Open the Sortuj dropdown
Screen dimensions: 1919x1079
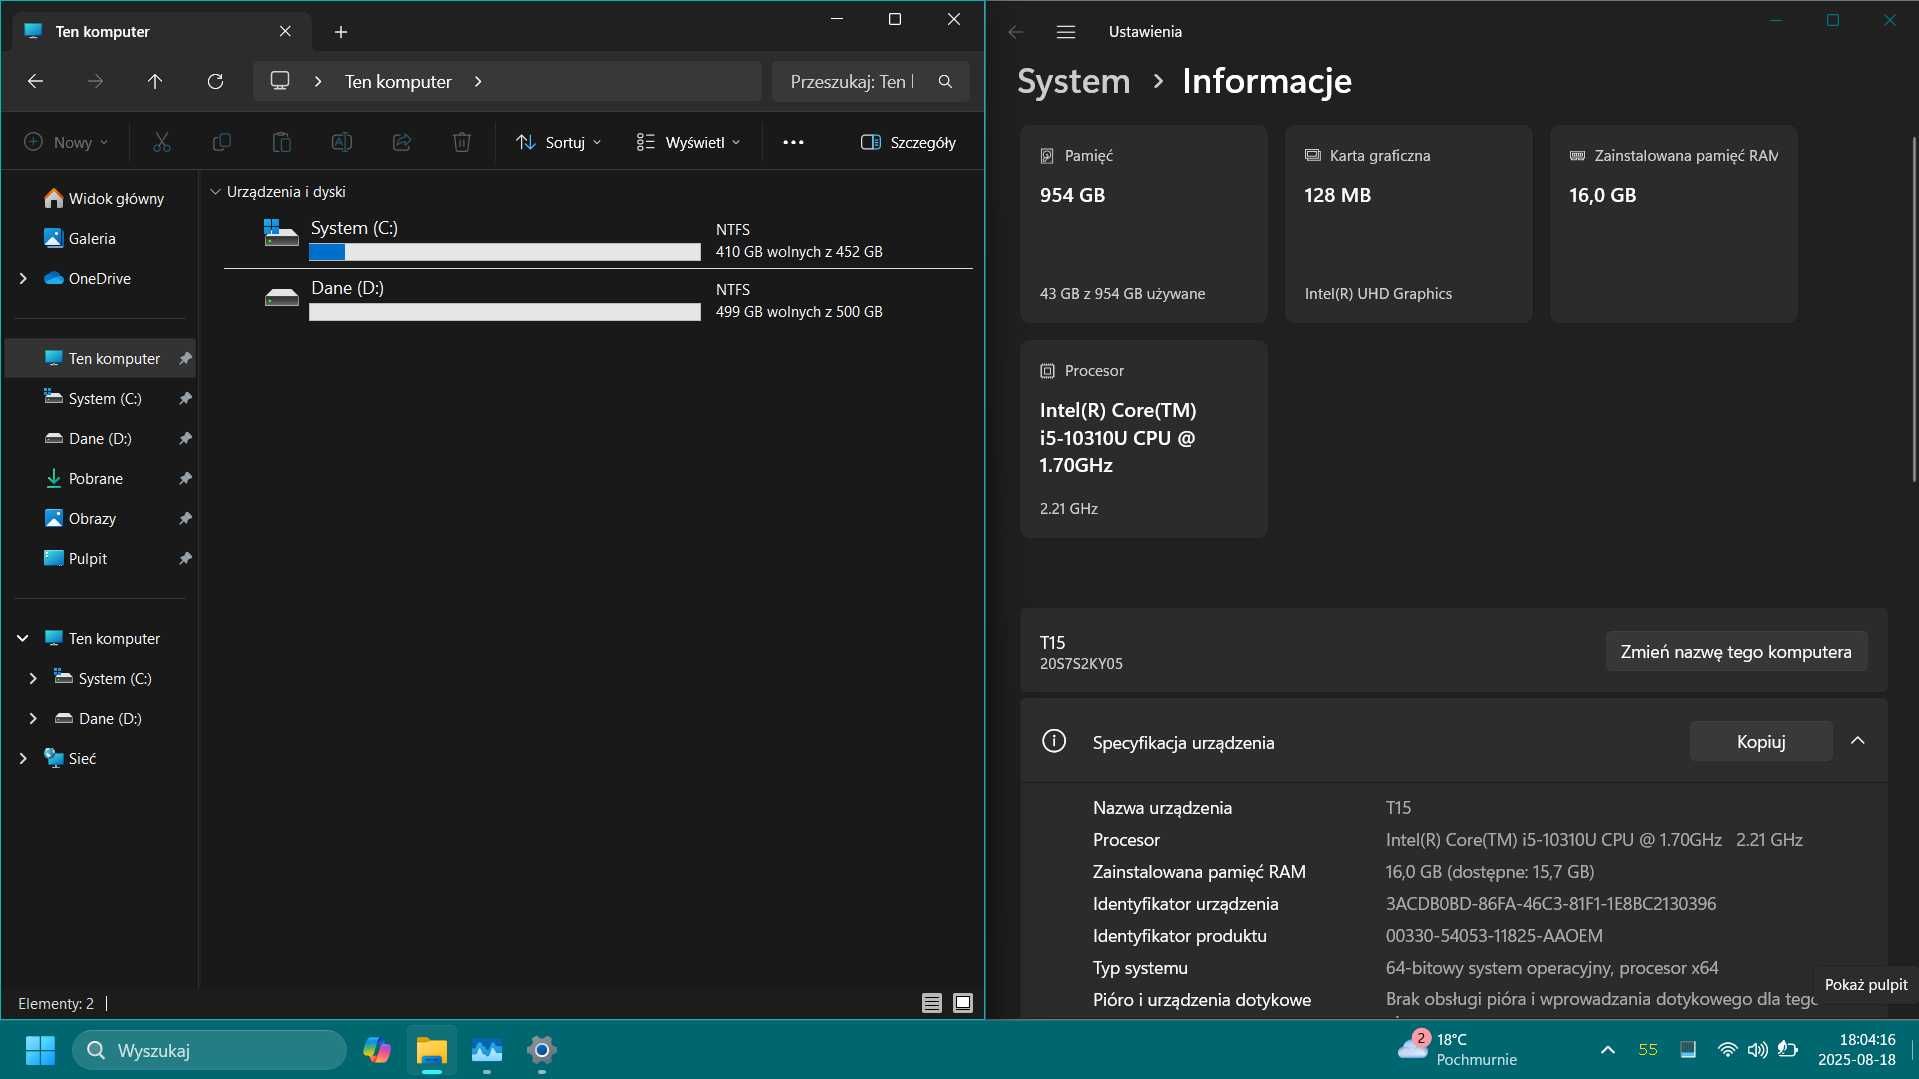tap(559, 142)
